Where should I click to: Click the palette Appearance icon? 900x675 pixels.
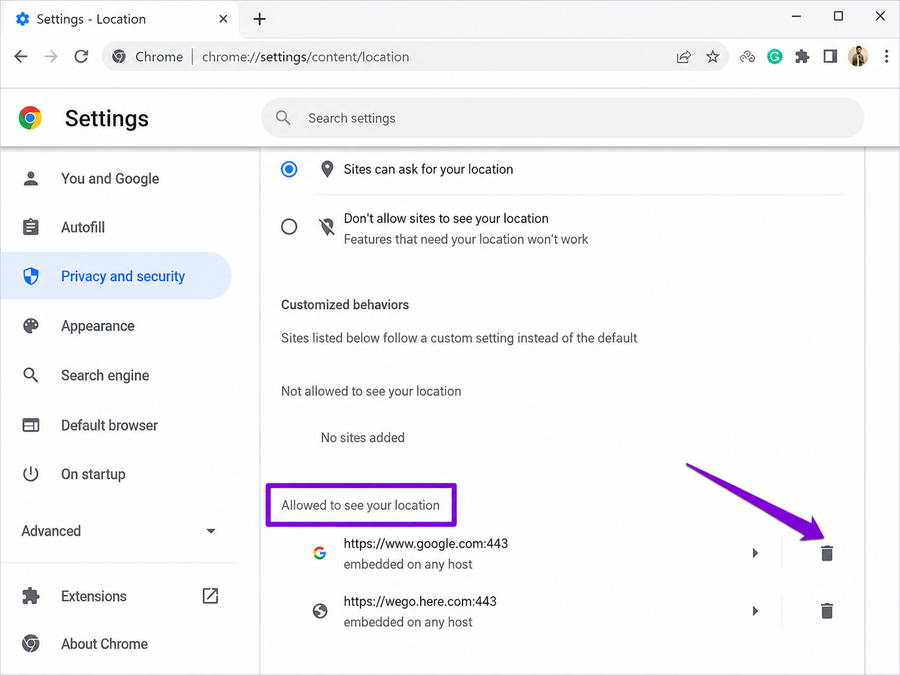(31, 326)
